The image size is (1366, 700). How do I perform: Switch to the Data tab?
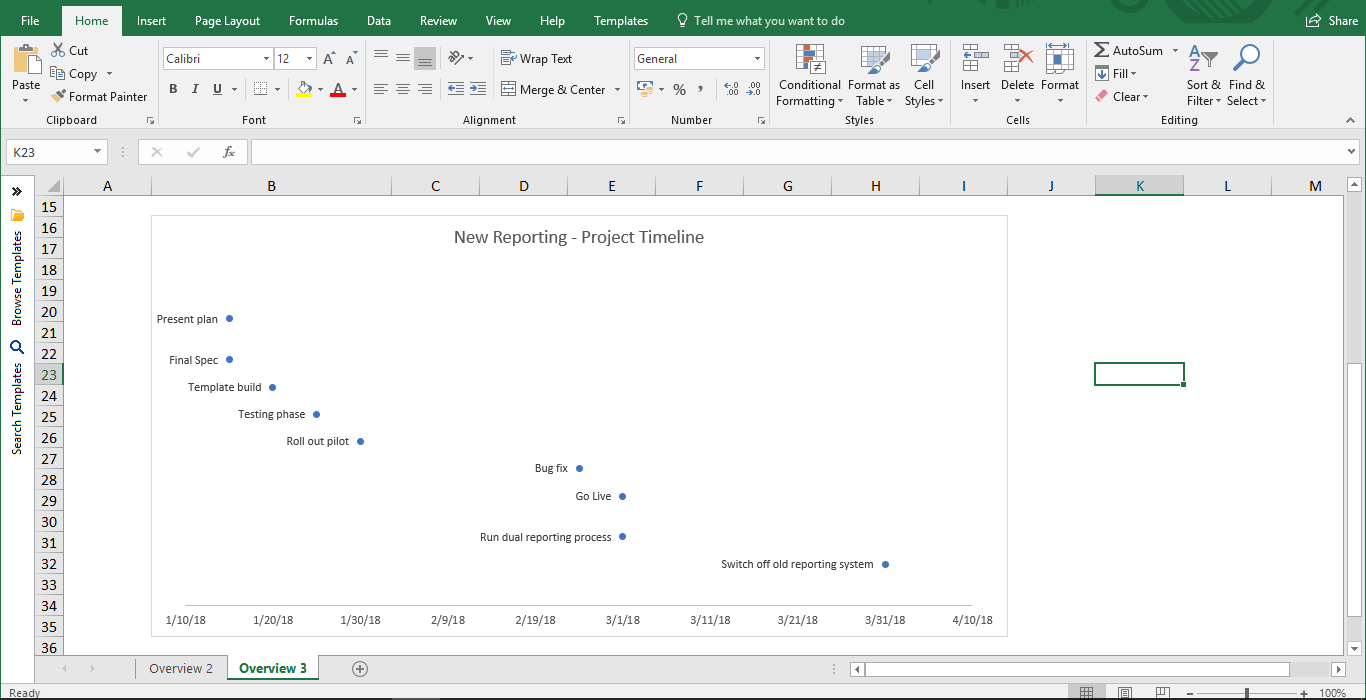379,20
